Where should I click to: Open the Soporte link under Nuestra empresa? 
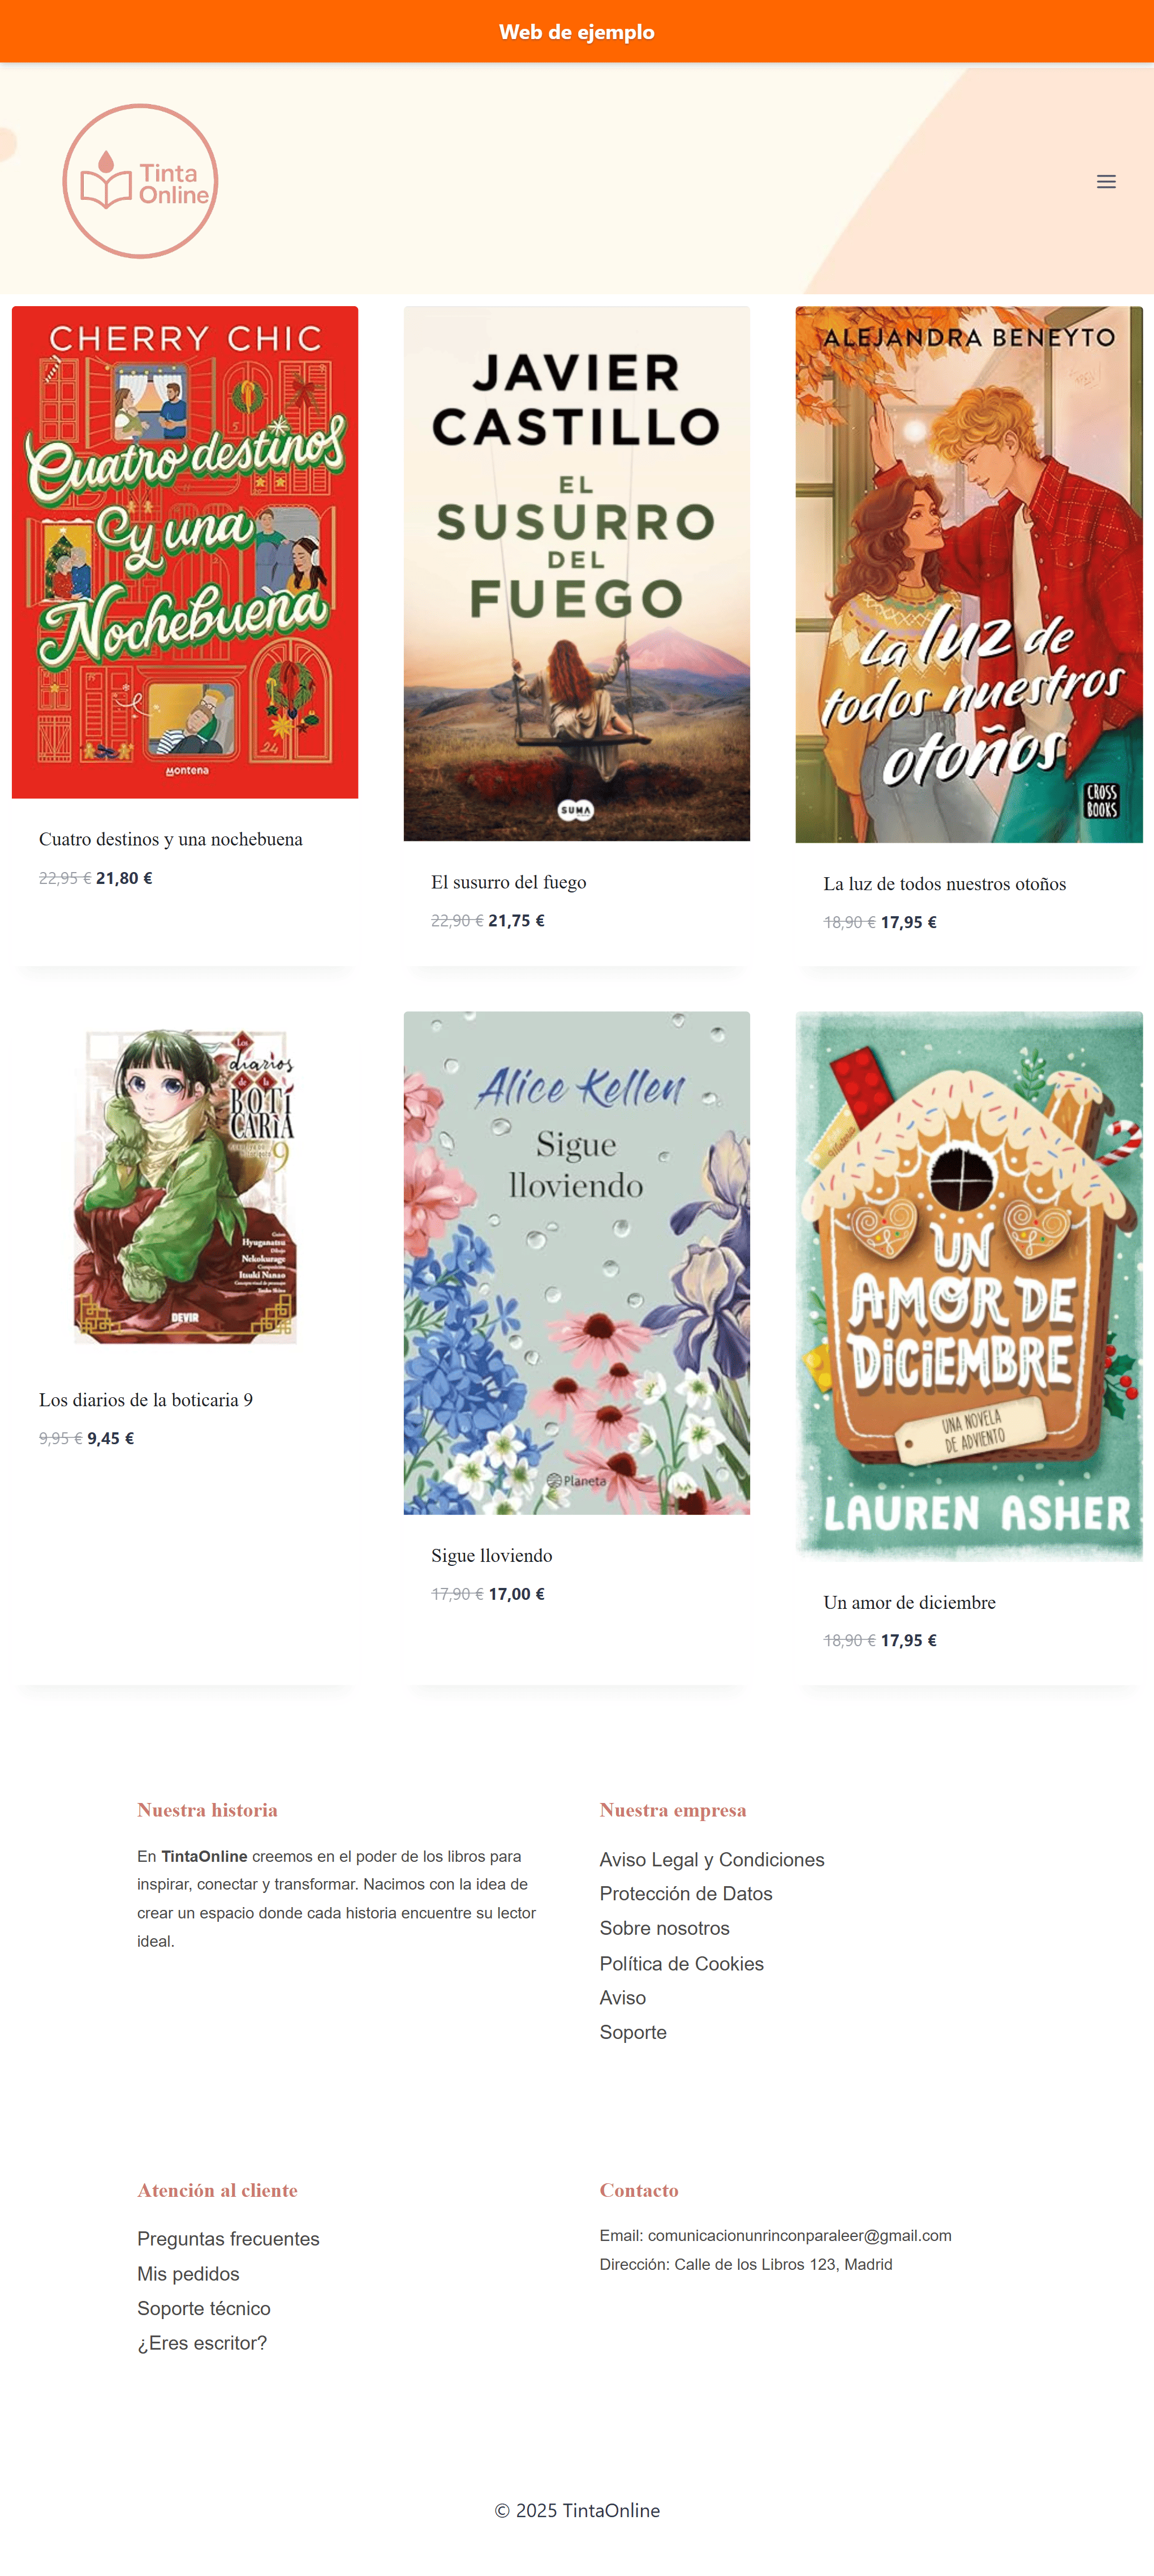(x=632, y=2032)
